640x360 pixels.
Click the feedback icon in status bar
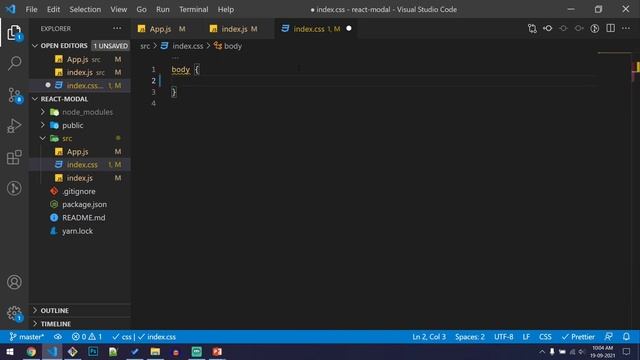609,337
